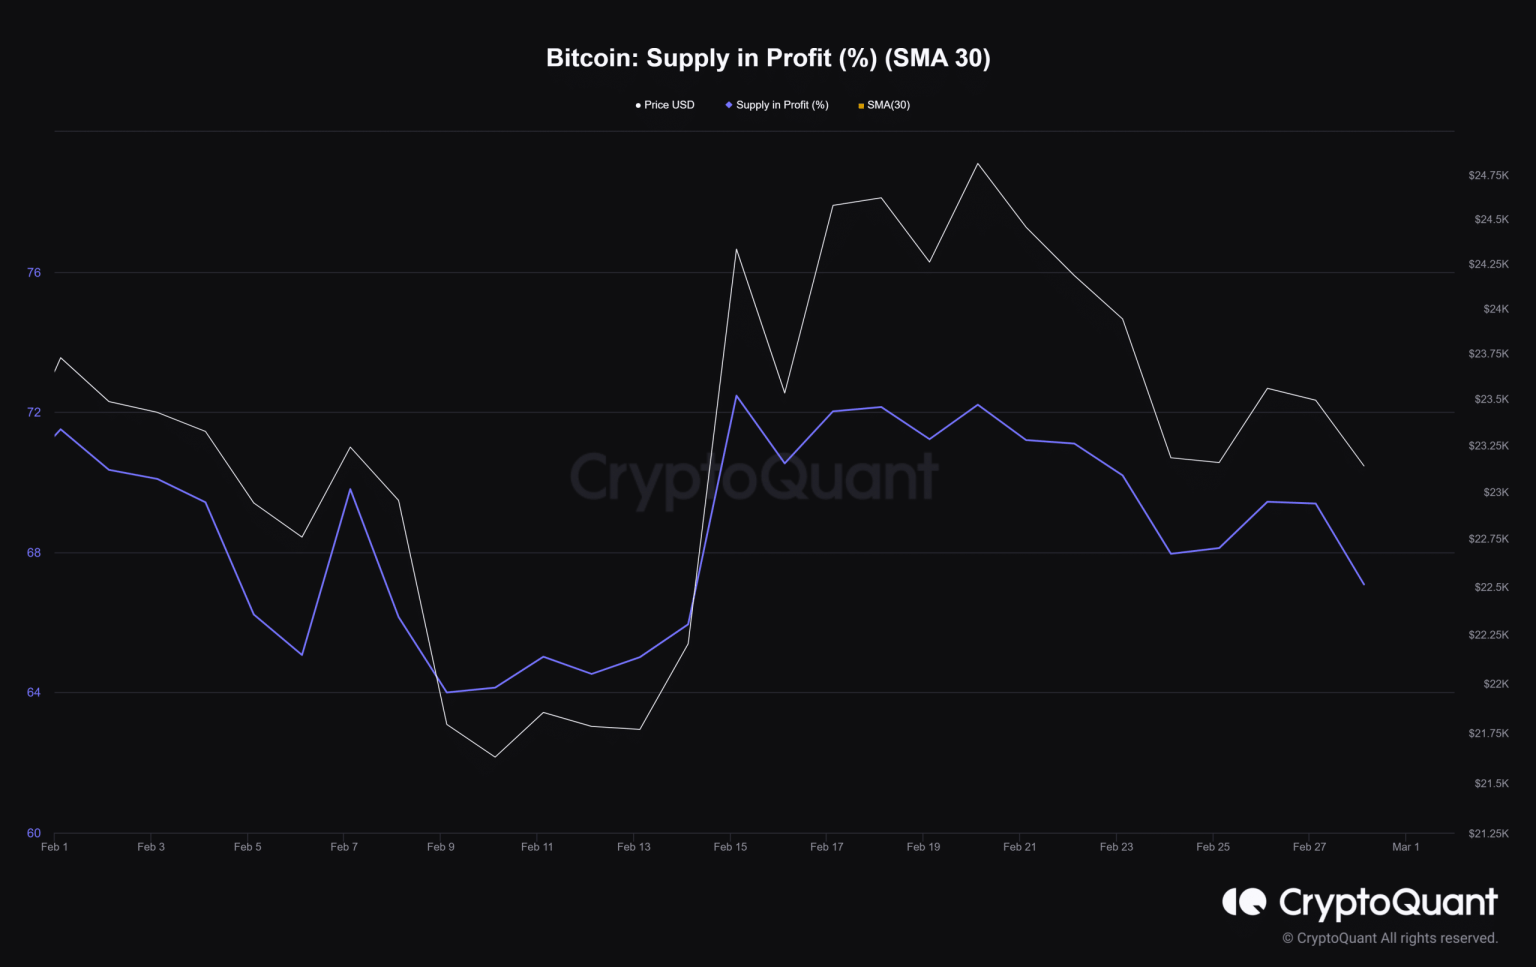Click the $24.75K label on right axis
The height and width of the screenshot is (967, 1536).
[x=1488, y=176]
